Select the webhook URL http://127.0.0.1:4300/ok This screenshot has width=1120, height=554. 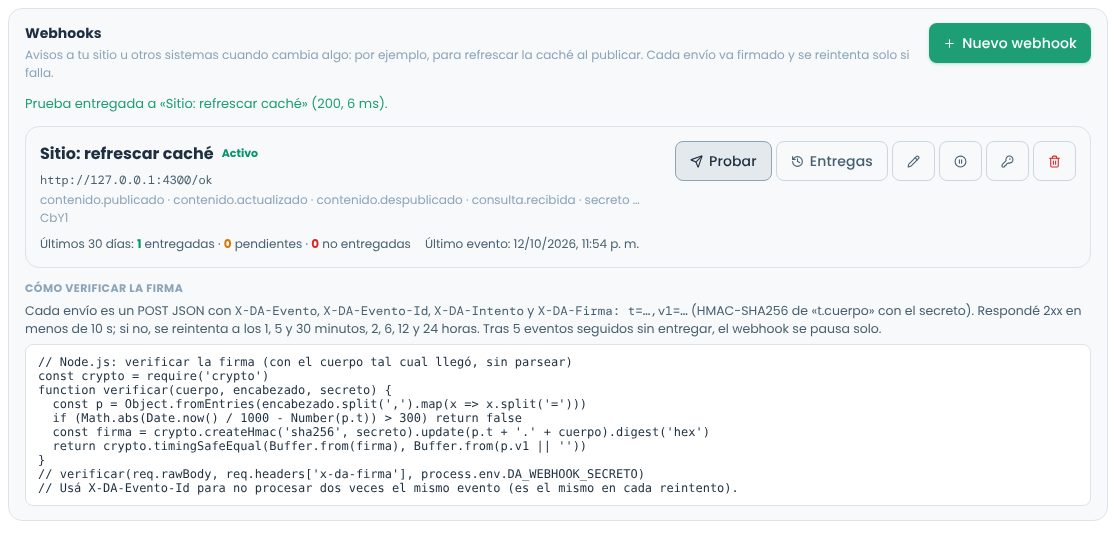coord(126,180)
